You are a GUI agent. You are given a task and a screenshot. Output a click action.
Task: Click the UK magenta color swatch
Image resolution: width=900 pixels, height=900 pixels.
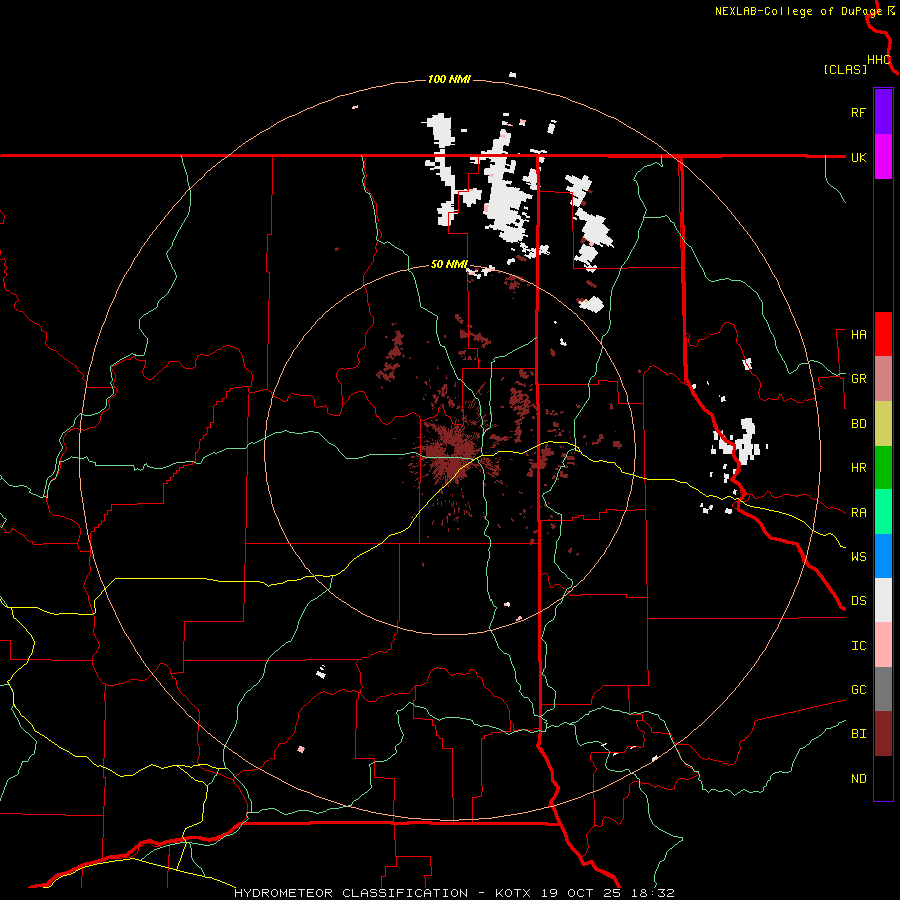[883, 157]
